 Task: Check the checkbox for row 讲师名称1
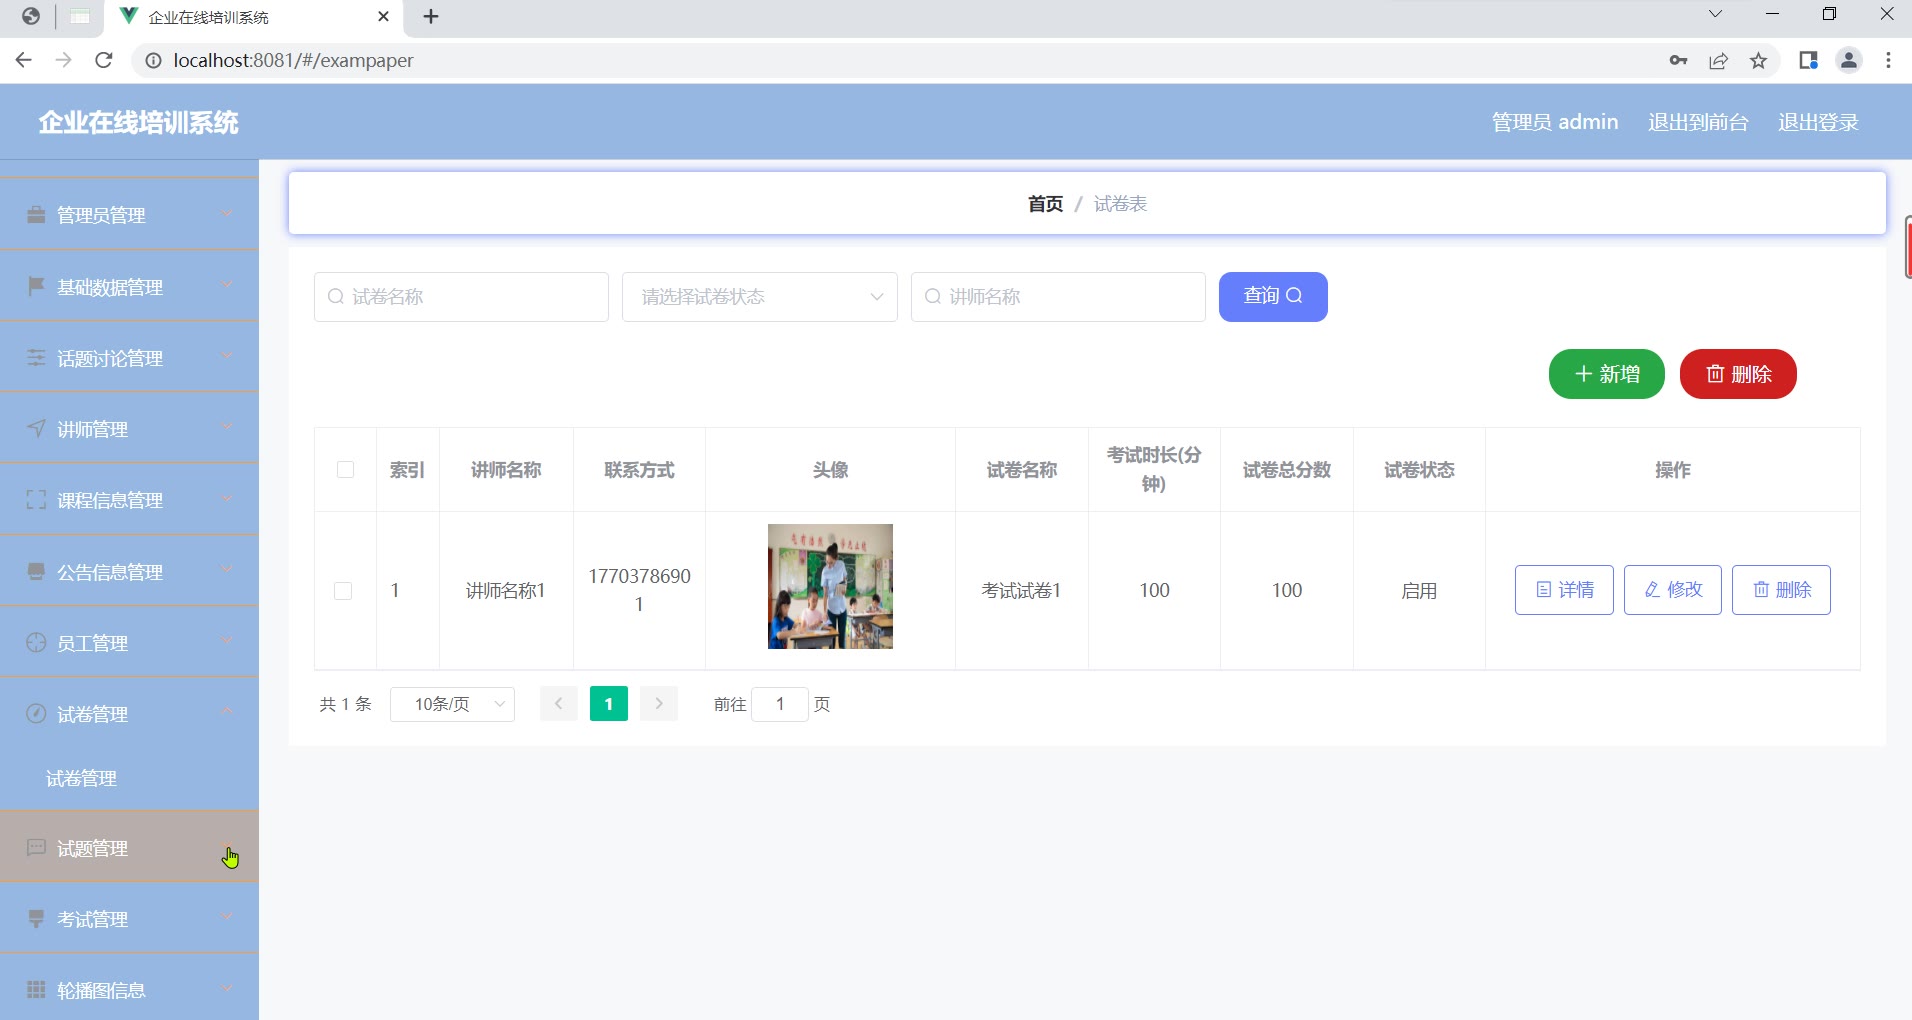pyautogui.click(x=343, y=591)
